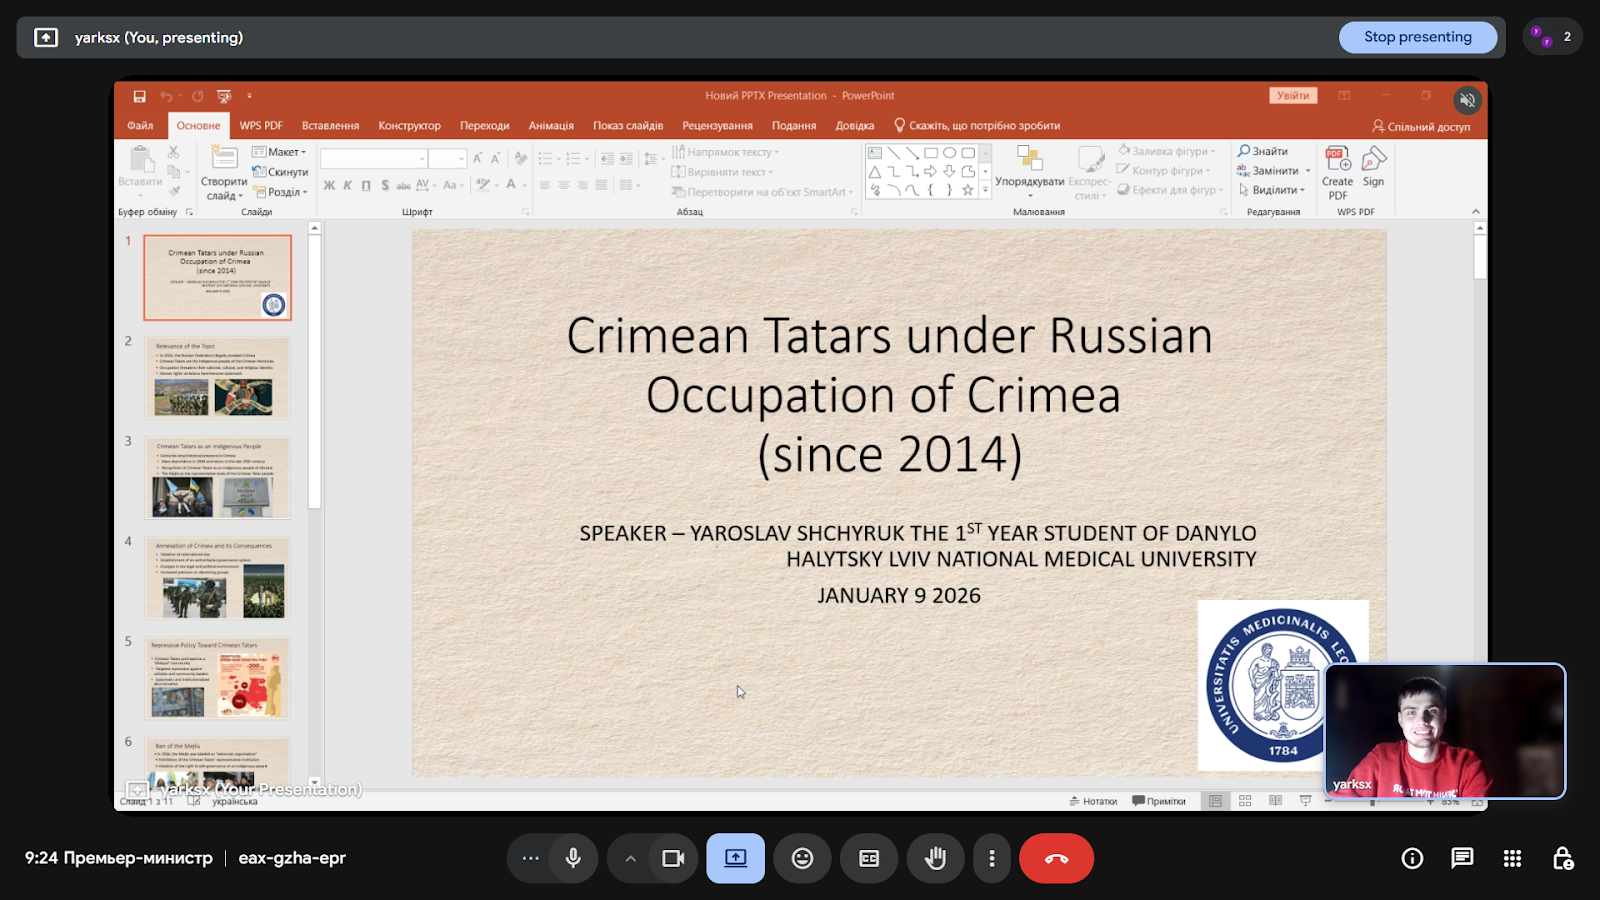Image resolution: width=1600 pixels, height=900 pixels.
Task: Switch to the Вставлення ribbon tab
Action: 330,126
